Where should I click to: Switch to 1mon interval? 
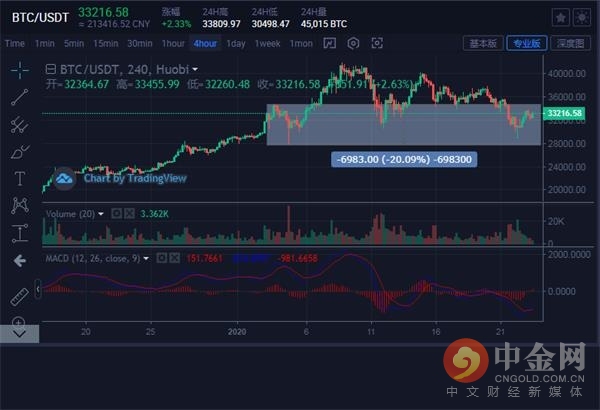301,44
